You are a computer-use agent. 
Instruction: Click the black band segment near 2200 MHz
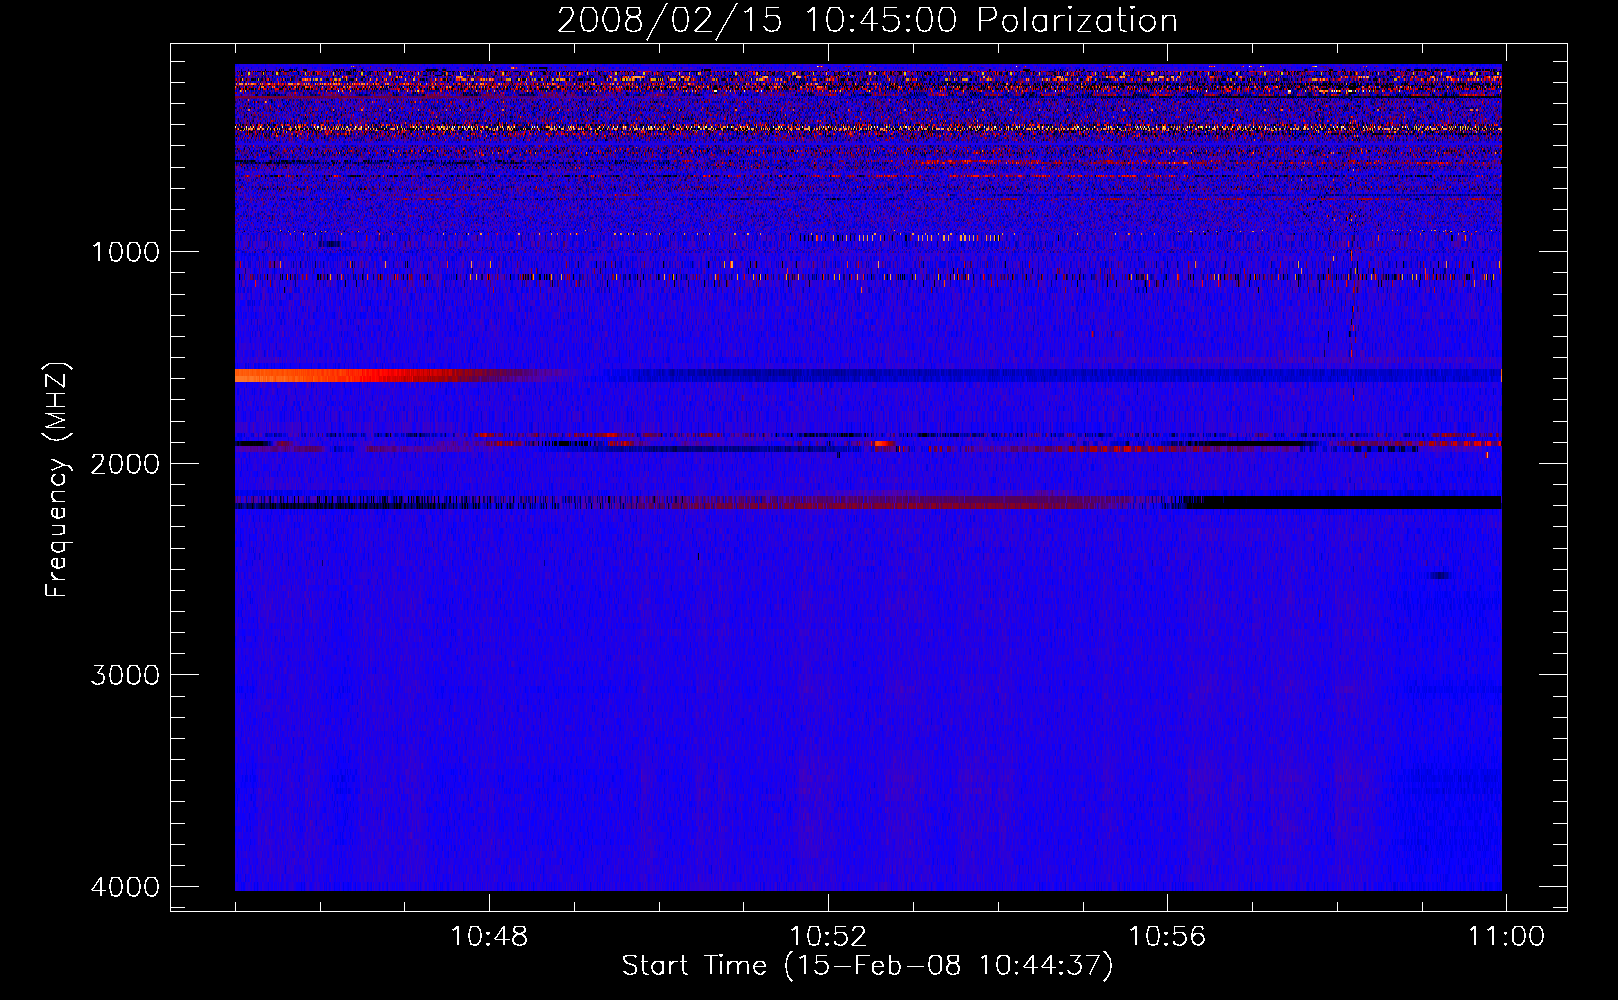[1343, 502]
